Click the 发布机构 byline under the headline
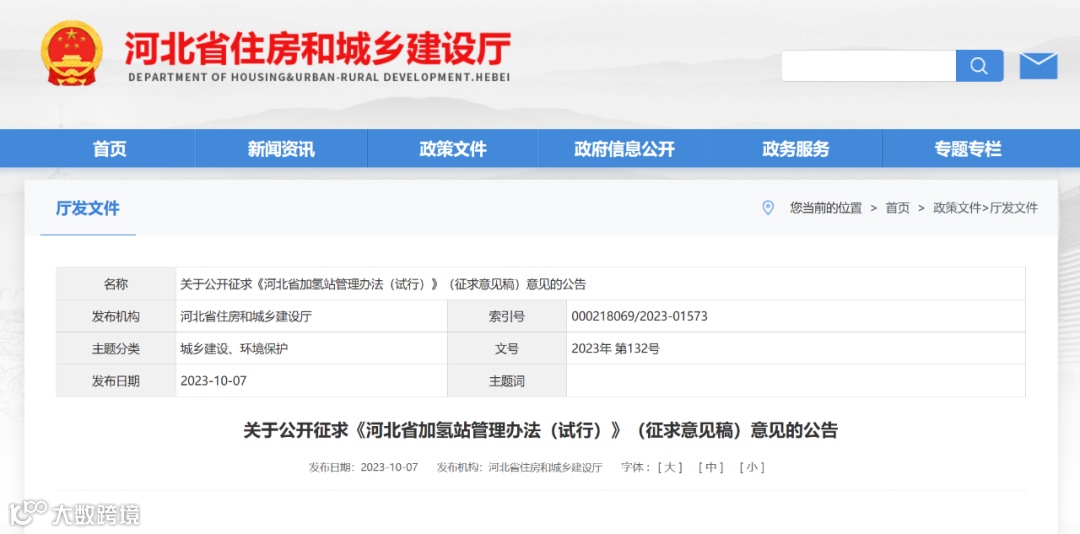 point(519,467)
